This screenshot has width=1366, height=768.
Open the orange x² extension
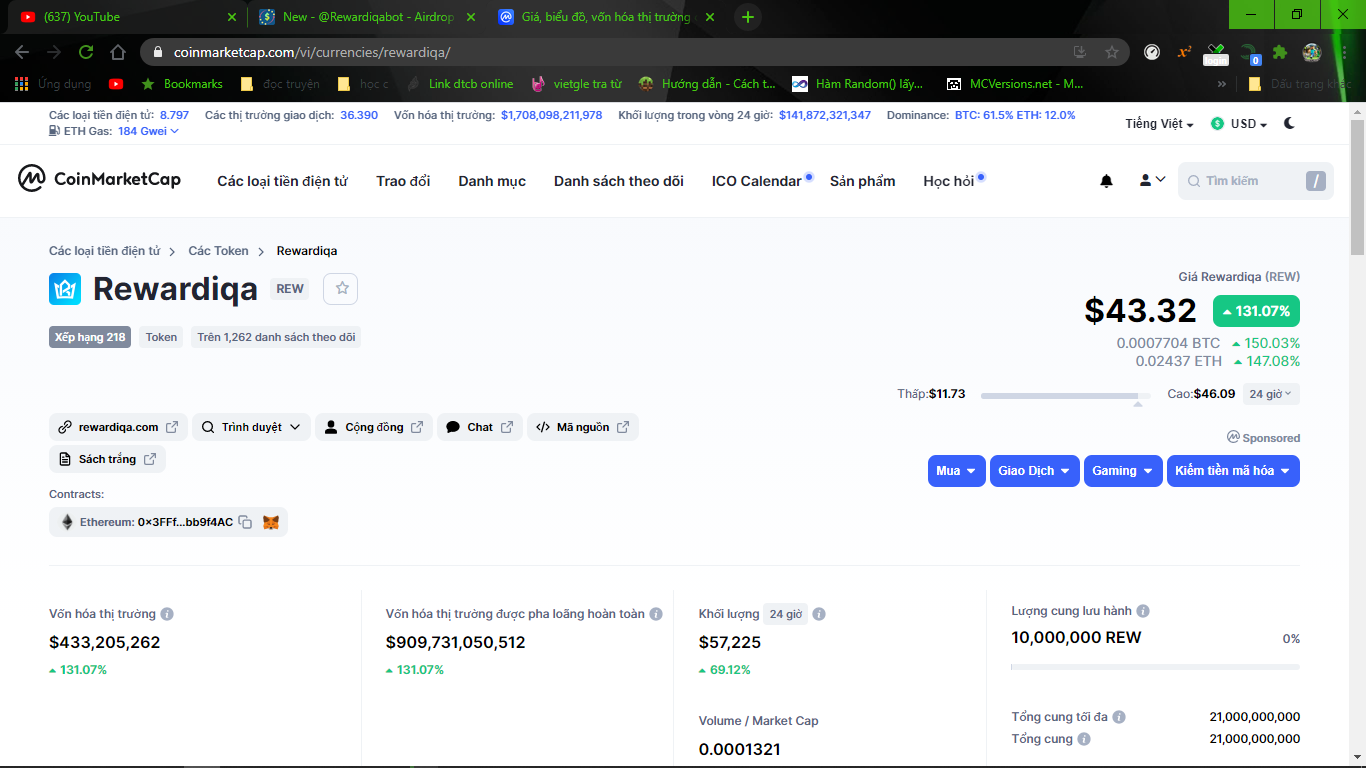1184,52
